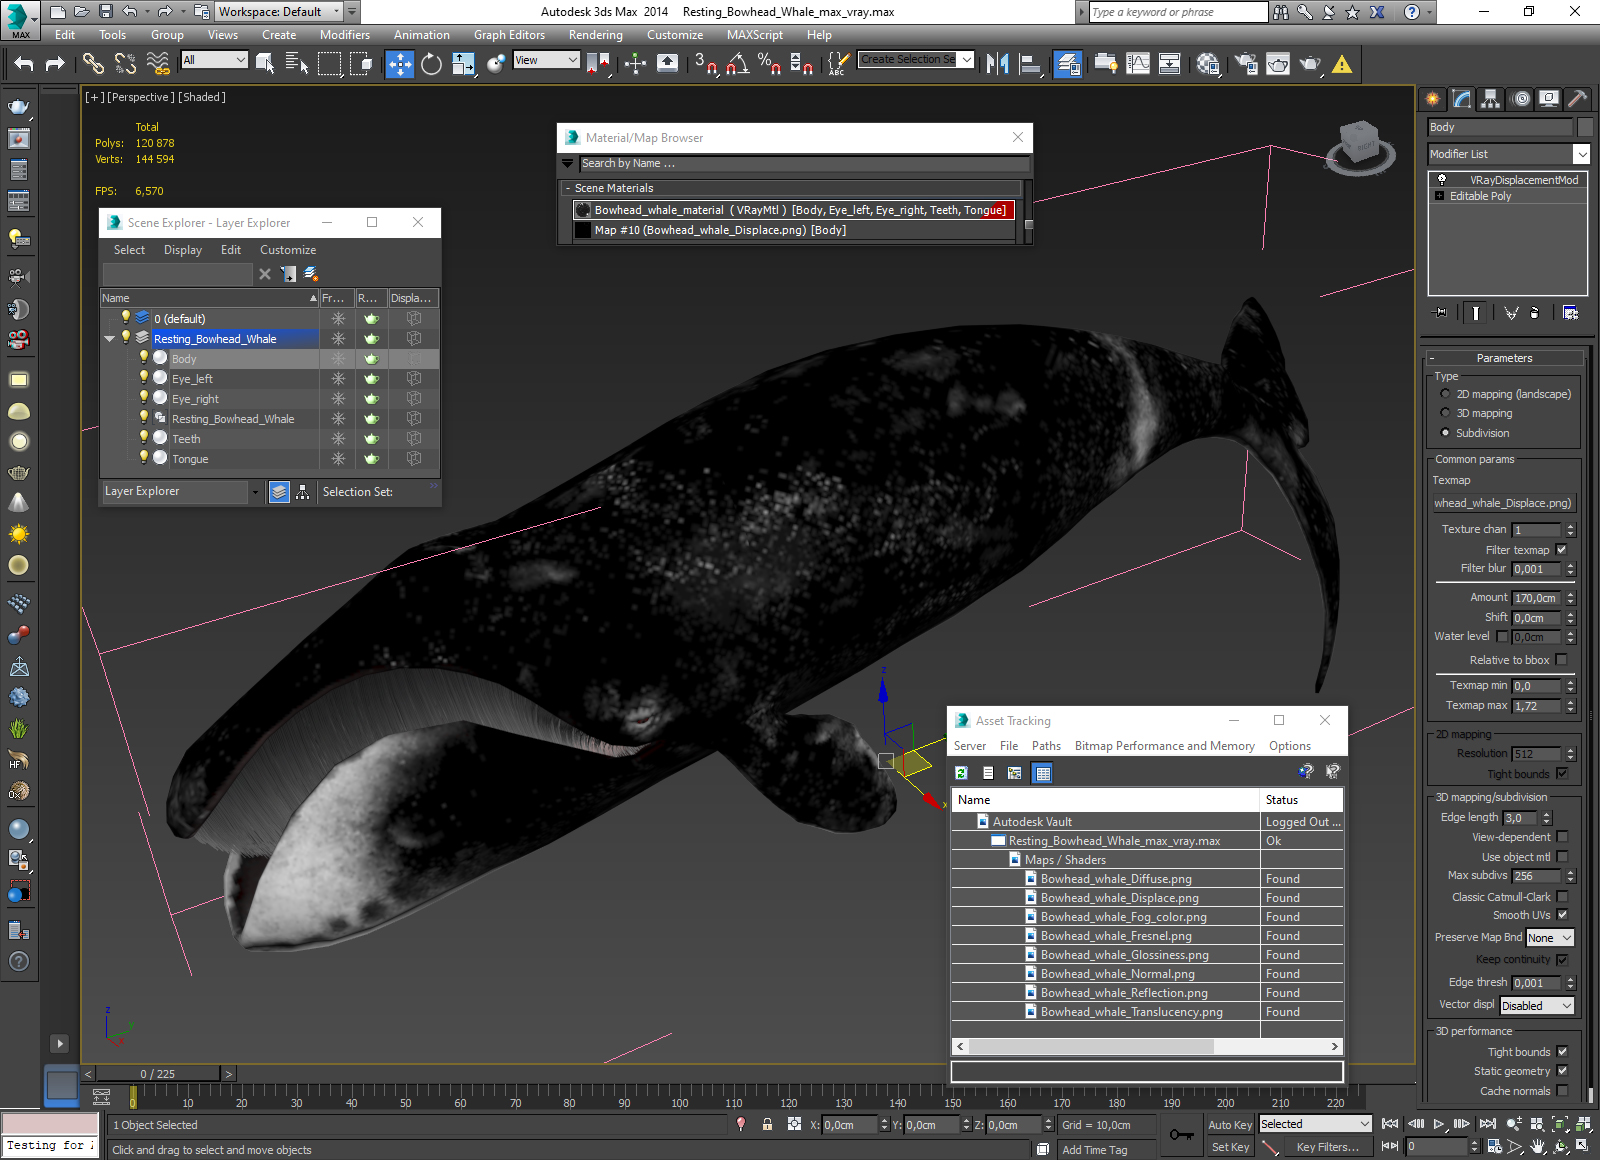
Task: Click the Auto Key button
Action: pyautogui.click(x=1230, y=1125)
